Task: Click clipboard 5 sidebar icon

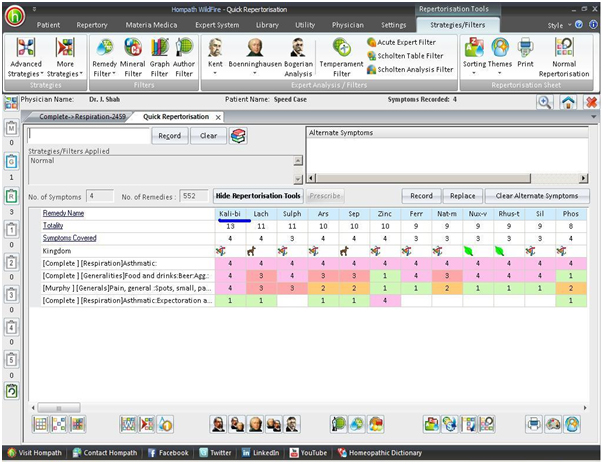Action: (12, 360)
